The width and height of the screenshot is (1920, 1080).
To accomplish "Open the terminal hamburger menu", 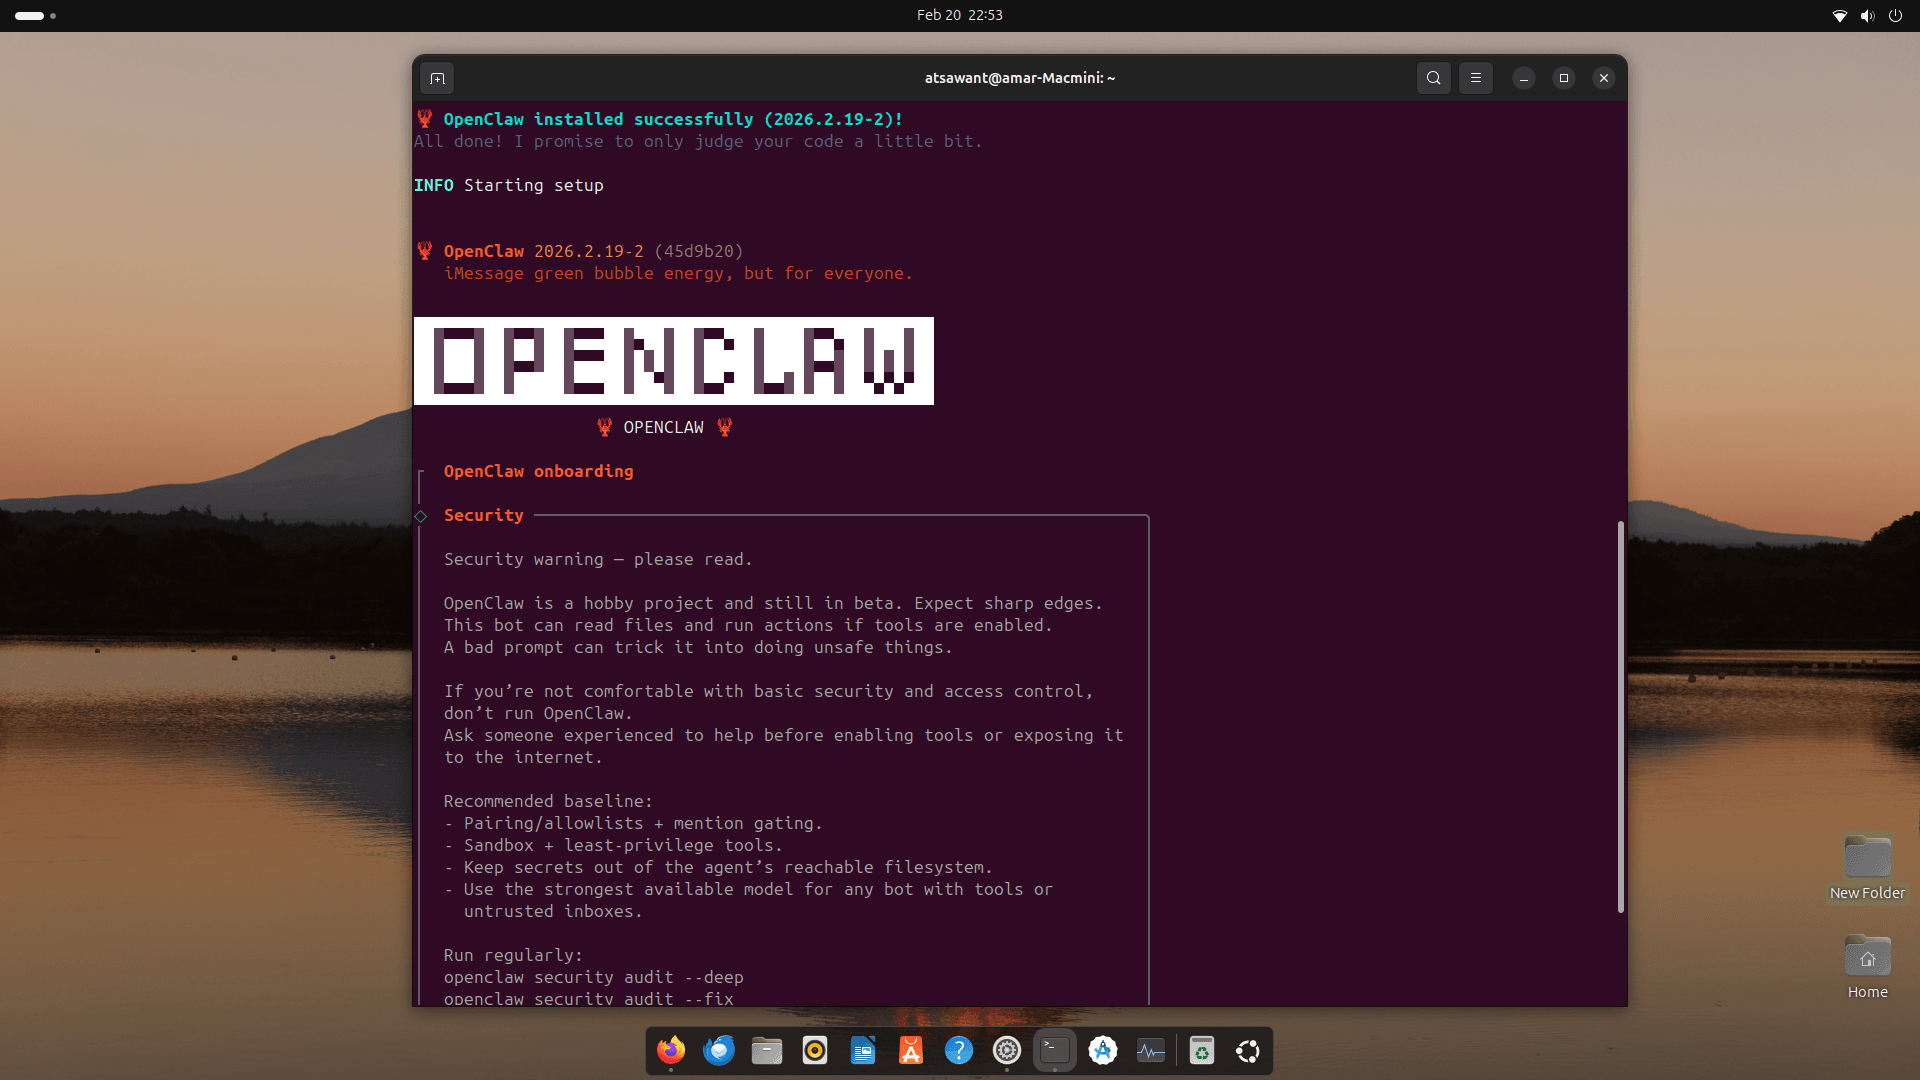I will (x=1475, y=78).
